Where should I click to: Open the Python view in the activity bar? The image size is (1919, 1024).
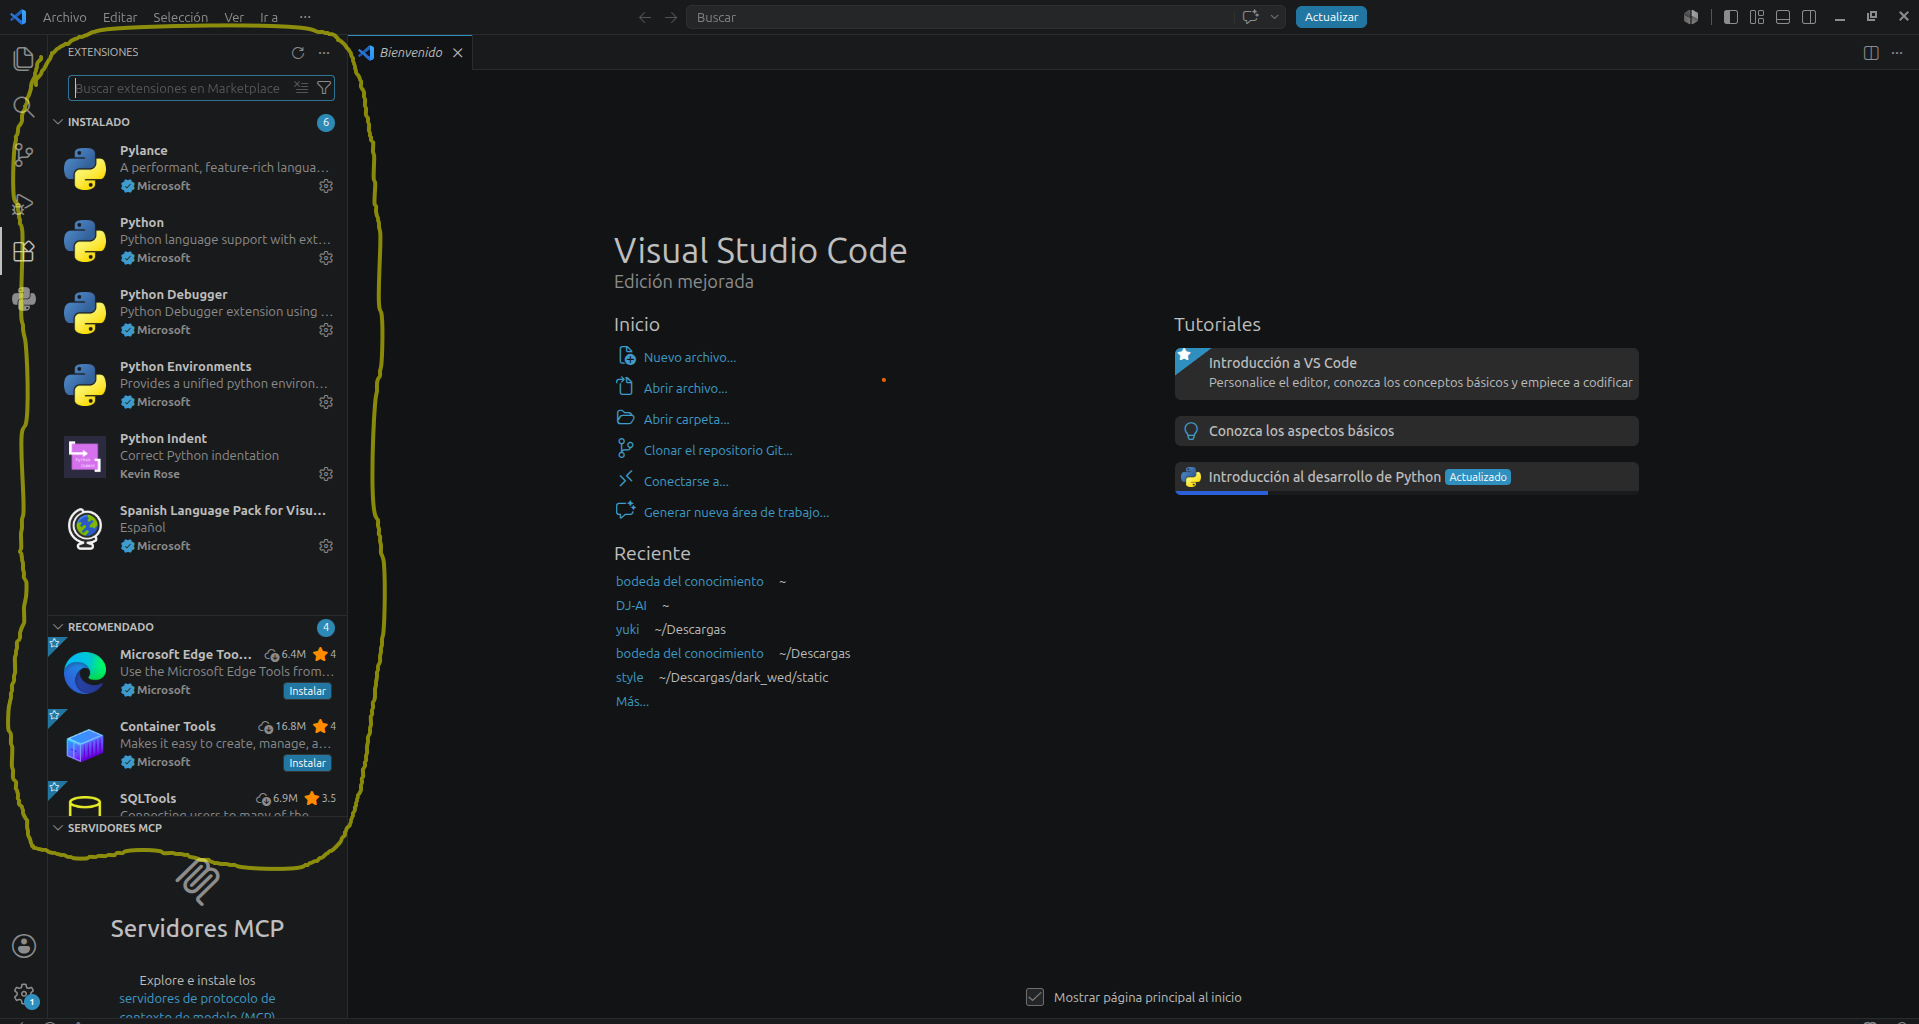(x=24, y=299)
